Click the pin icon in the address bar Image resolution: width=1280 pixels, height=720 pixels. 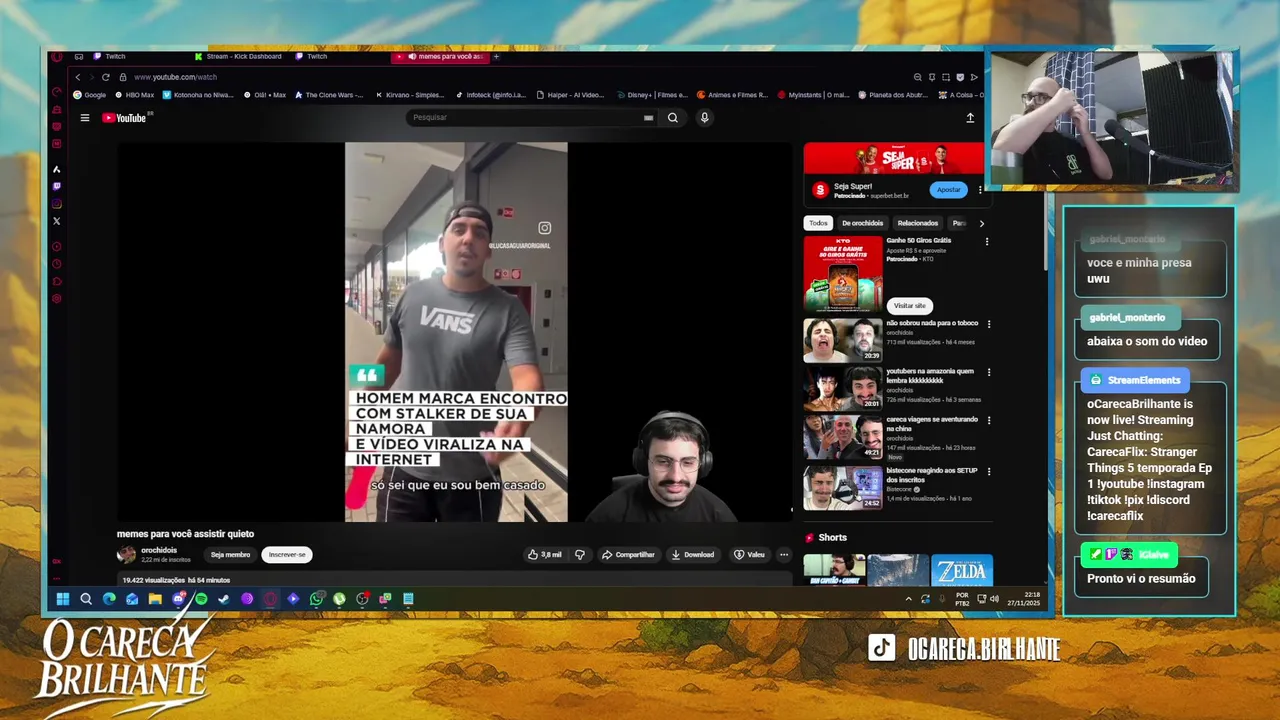[x=931, y=77]
